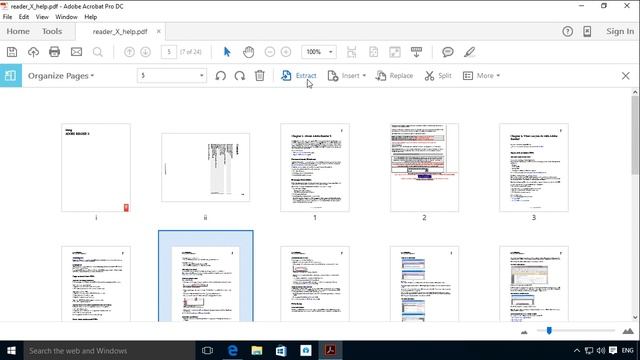Adjust the thumbnail size slider handle
This screenshot has height=360, width=640.
(549, 330)
